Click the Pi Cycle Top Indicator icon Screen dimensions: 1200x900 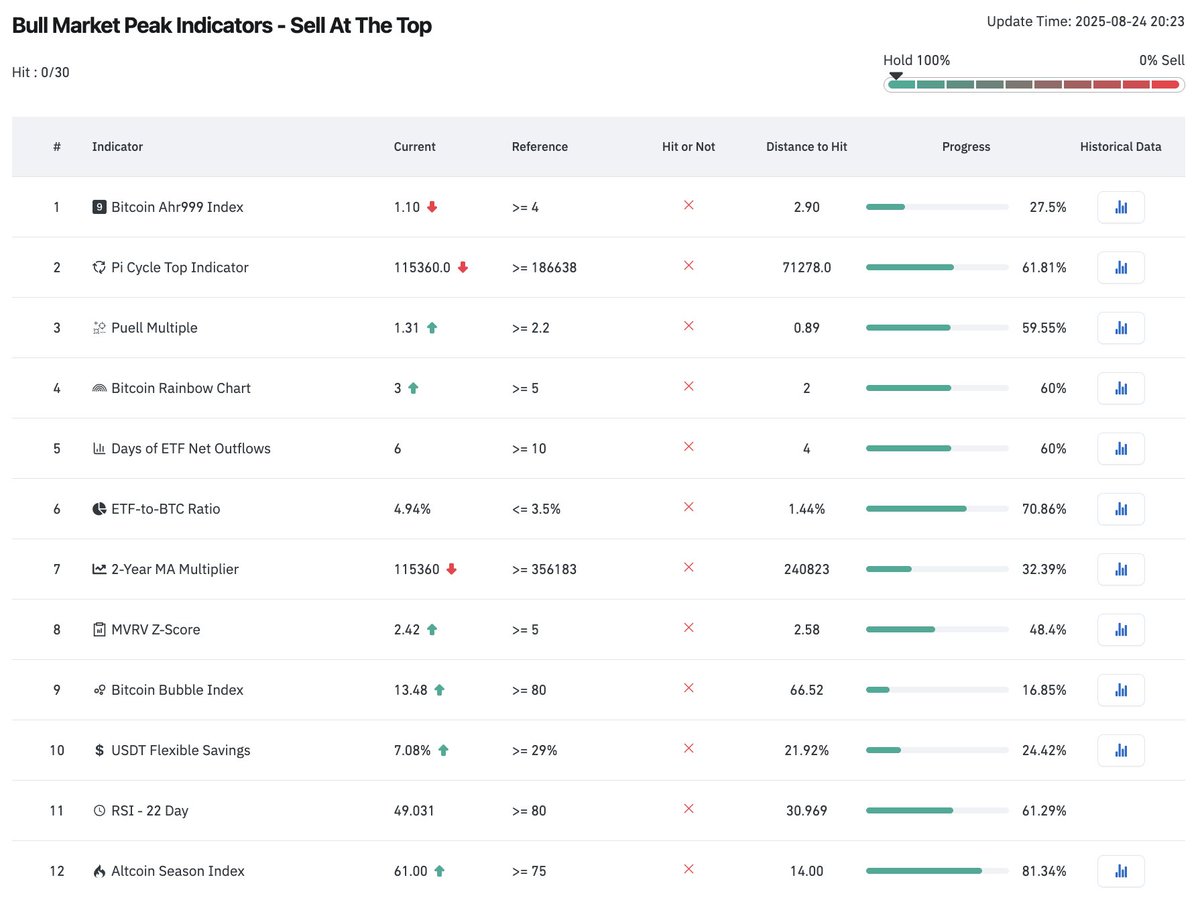[x=99, y=267]
